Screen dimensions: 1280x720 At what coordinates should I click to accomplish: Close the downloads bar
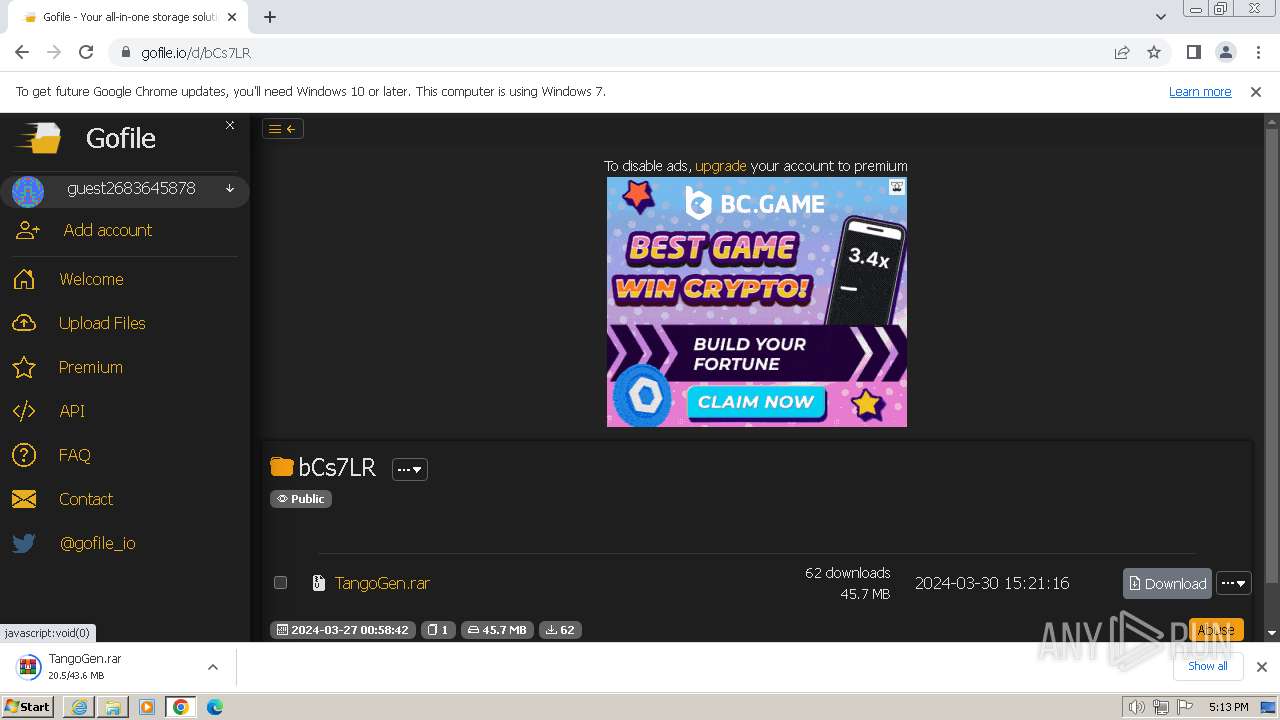point(1262,667)
